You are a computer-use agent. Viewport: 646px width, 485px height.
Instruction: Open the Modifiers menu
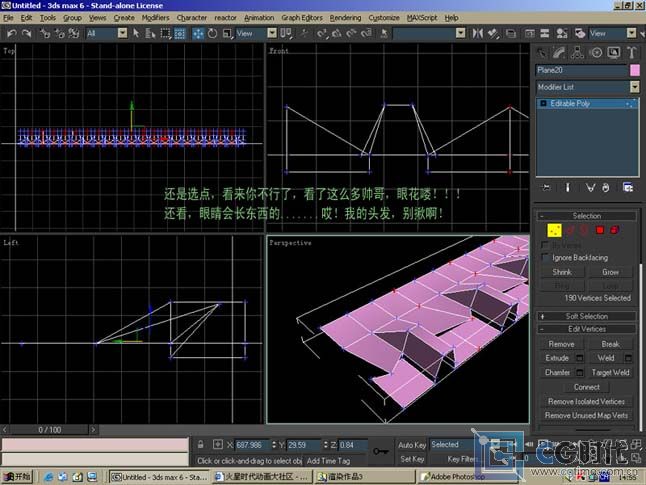point(155,18)
